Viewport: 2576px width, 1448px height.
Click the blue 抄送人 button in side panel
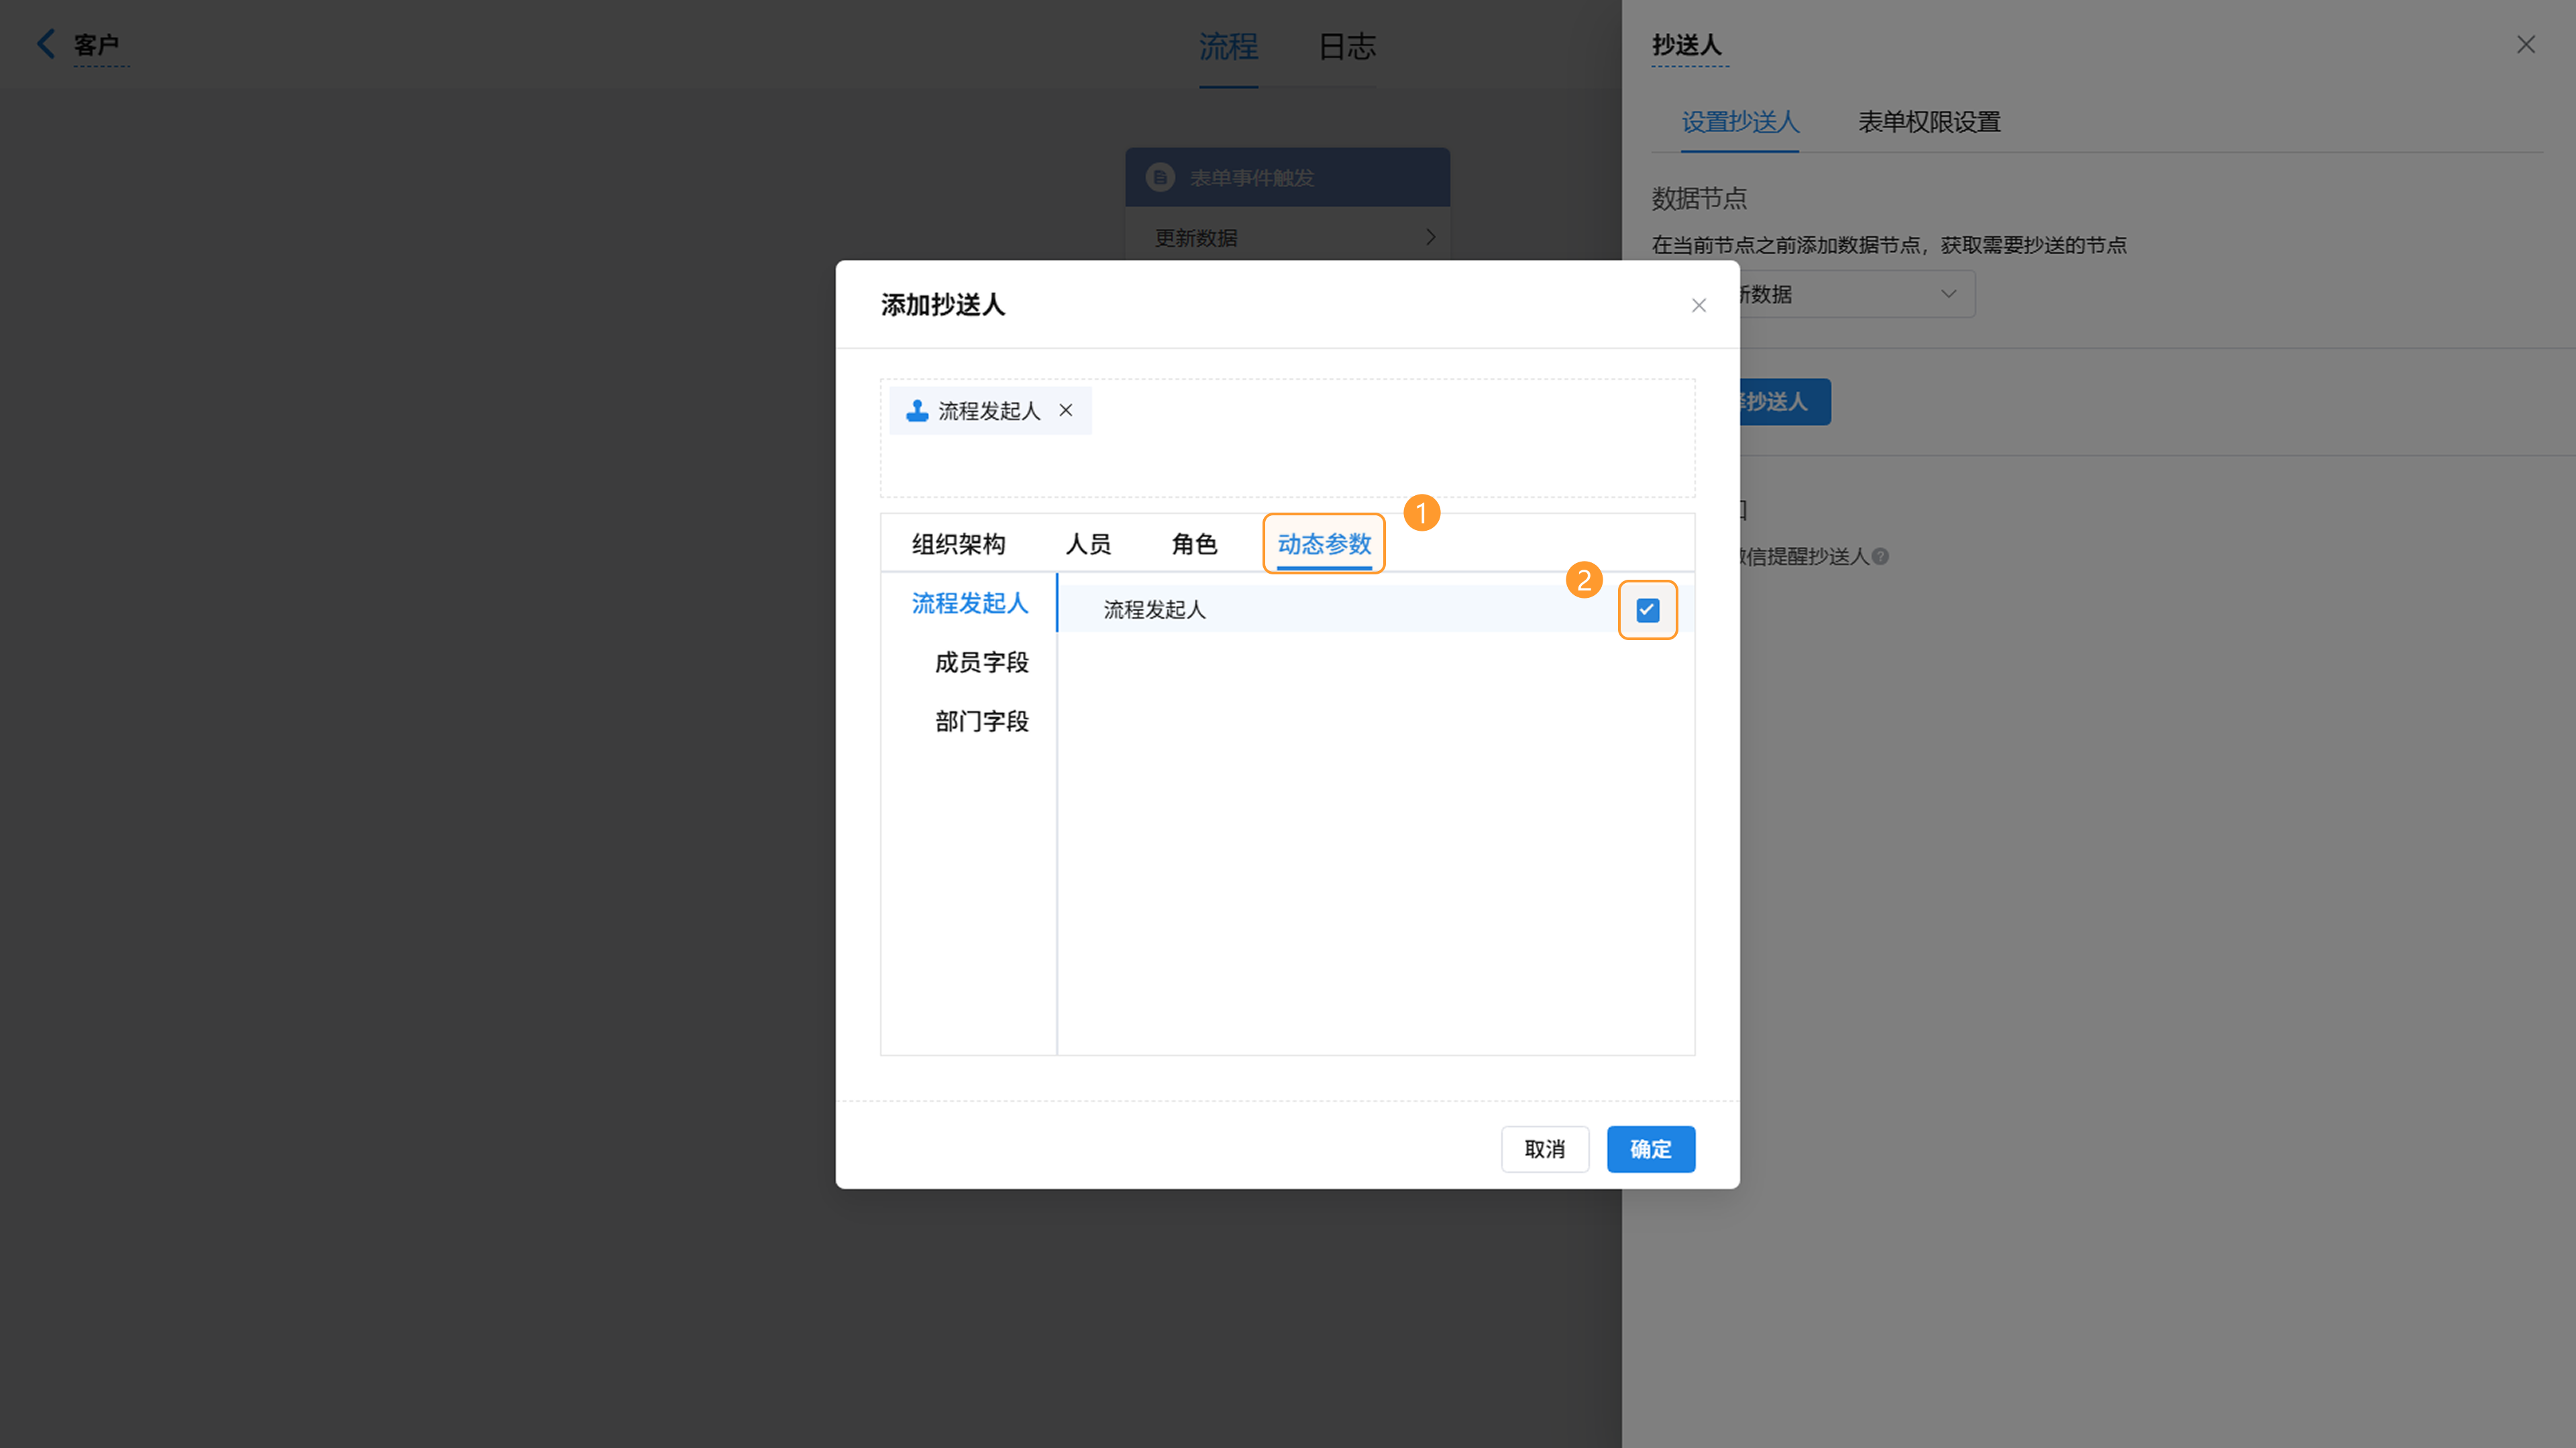point(1784,402)
